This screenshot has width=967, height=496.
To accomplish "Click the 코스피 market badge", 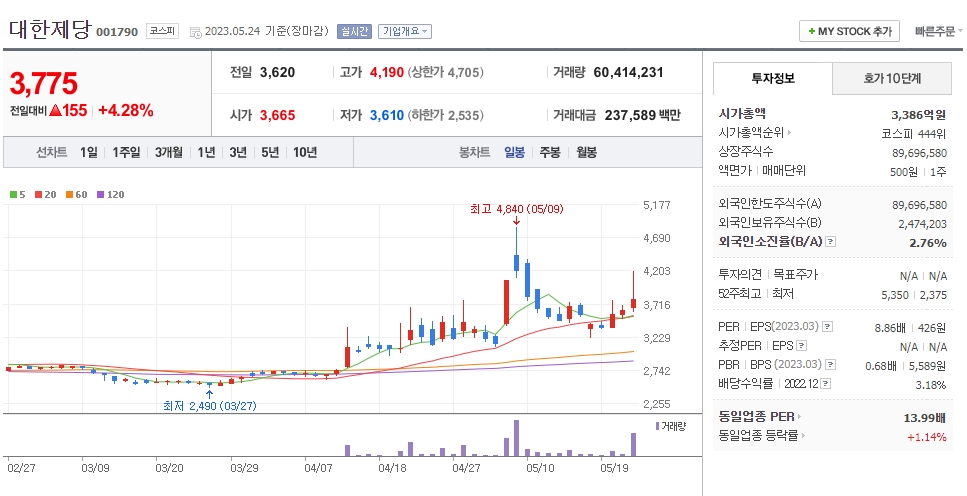I will tap(162, 31).
